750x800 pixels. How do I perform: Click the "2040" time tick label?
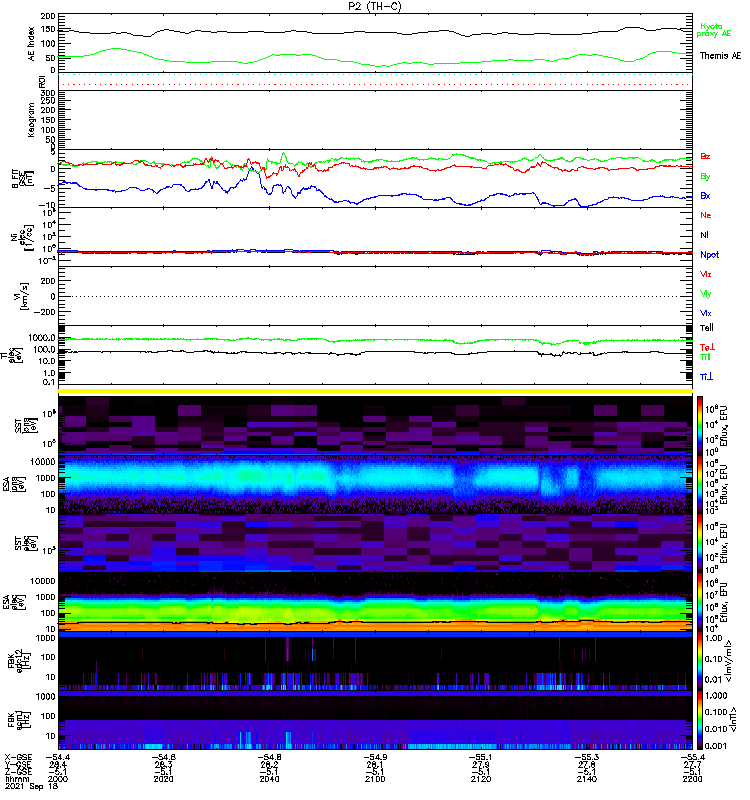tap(269, 779)
